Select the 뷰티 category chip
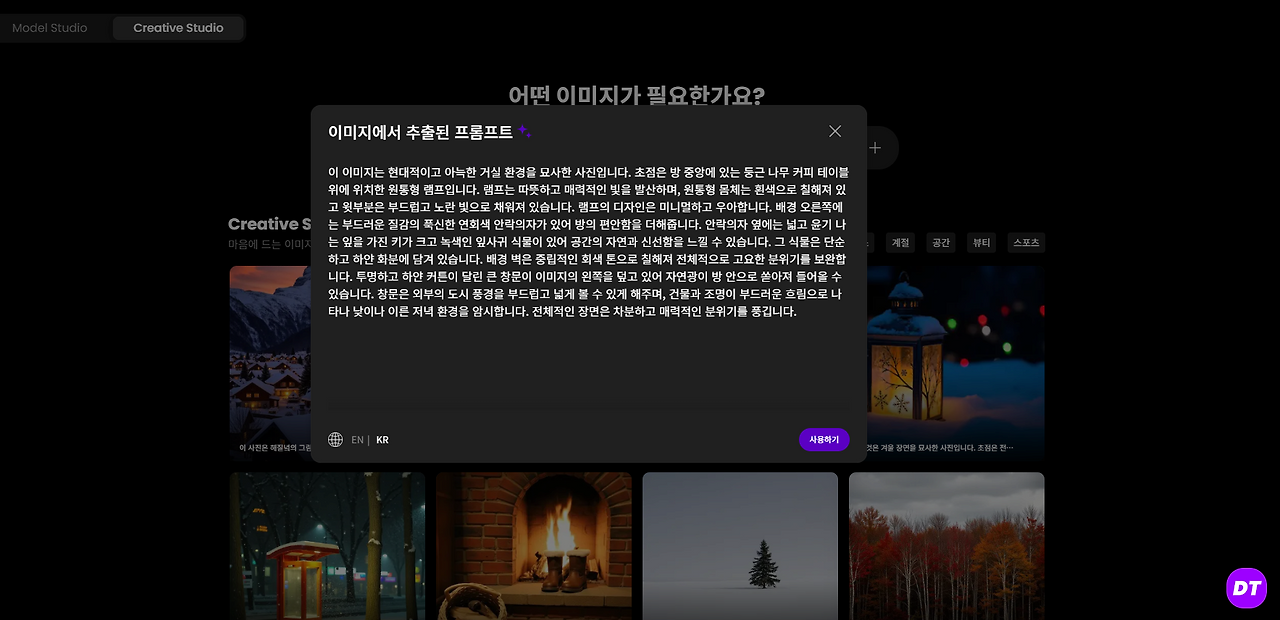1280x620 pixels. [x=980, y=242]
